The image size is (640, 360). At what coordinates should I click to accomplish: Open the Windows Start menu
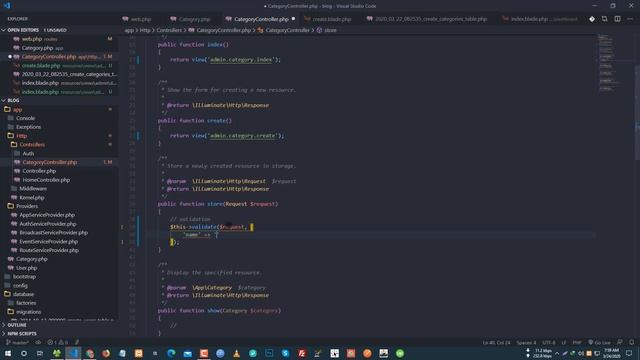(x=8, y=353)
